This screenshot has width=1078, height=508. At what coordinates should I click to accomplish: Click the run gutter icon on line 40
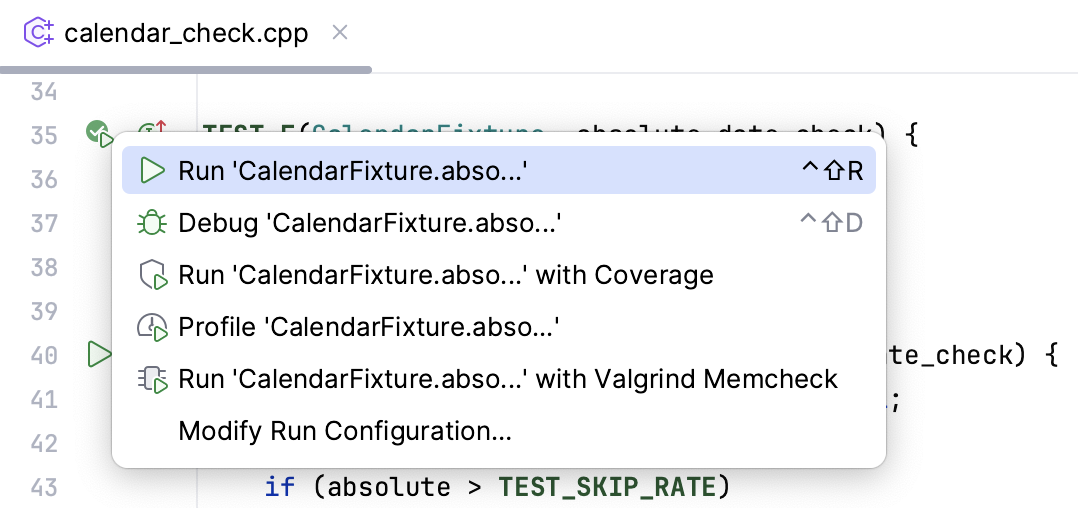pos(99,354)
